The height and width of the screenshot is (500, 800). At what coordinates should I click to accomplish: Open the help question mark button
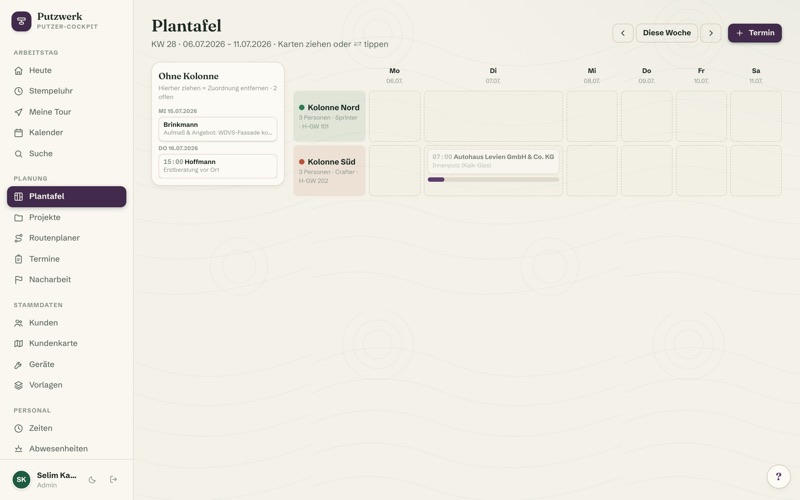[x=779, y=477]
